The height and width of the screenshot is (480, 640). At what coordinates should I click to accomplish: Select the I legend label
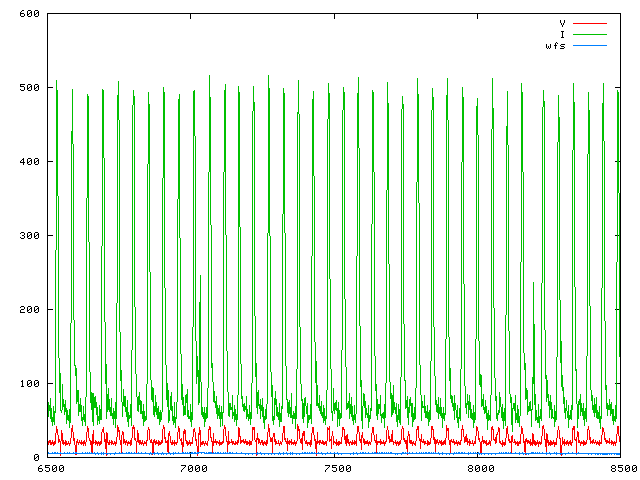[x=563, y=34]
